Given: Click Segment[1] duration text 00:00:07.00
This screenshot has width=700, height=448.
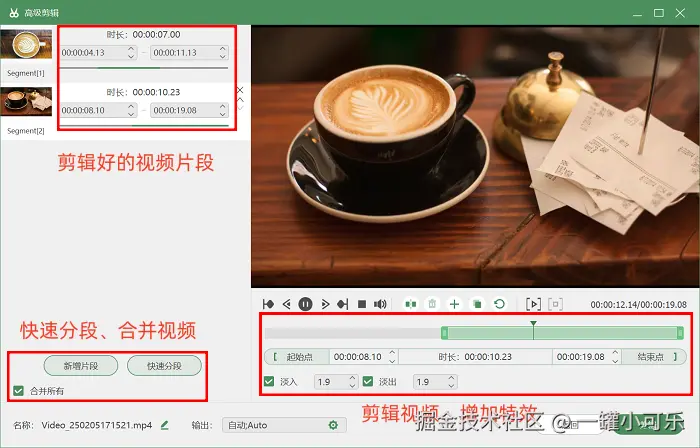Looking at the screenshot, I should point(156,34).
